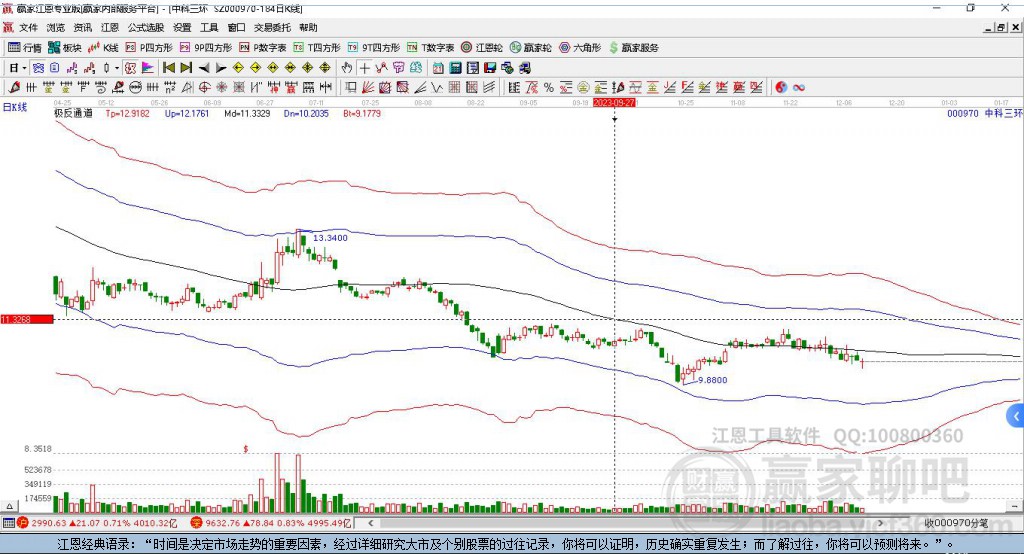Jump to last bar icon

(186, 68)
